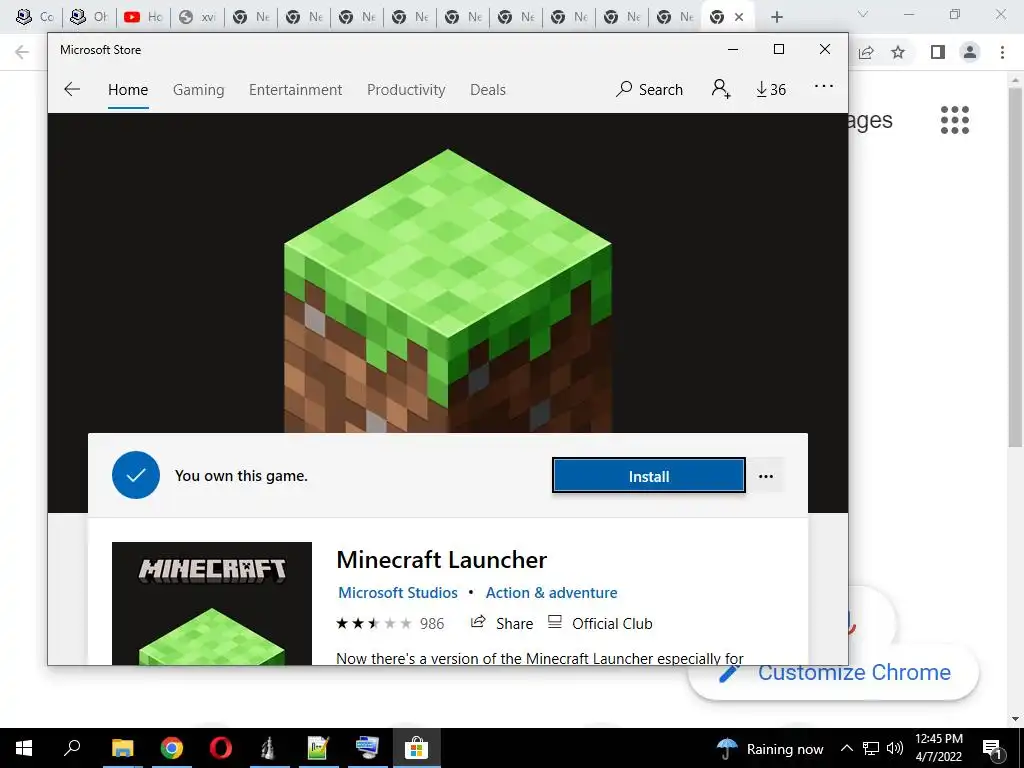The width and height of the screenshot is (1024, 768).
Task: Open File Explorer from taskbar
Action: tap(122, 748)
